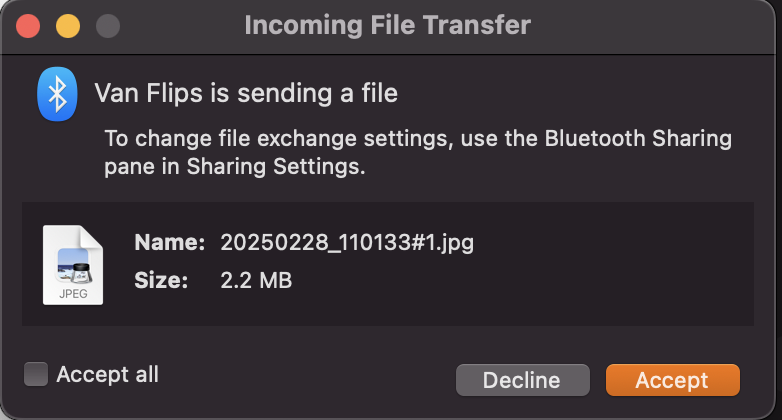Screen dimensions: 782x420
Task: Click the Name: field label
Action: (170, 242)
